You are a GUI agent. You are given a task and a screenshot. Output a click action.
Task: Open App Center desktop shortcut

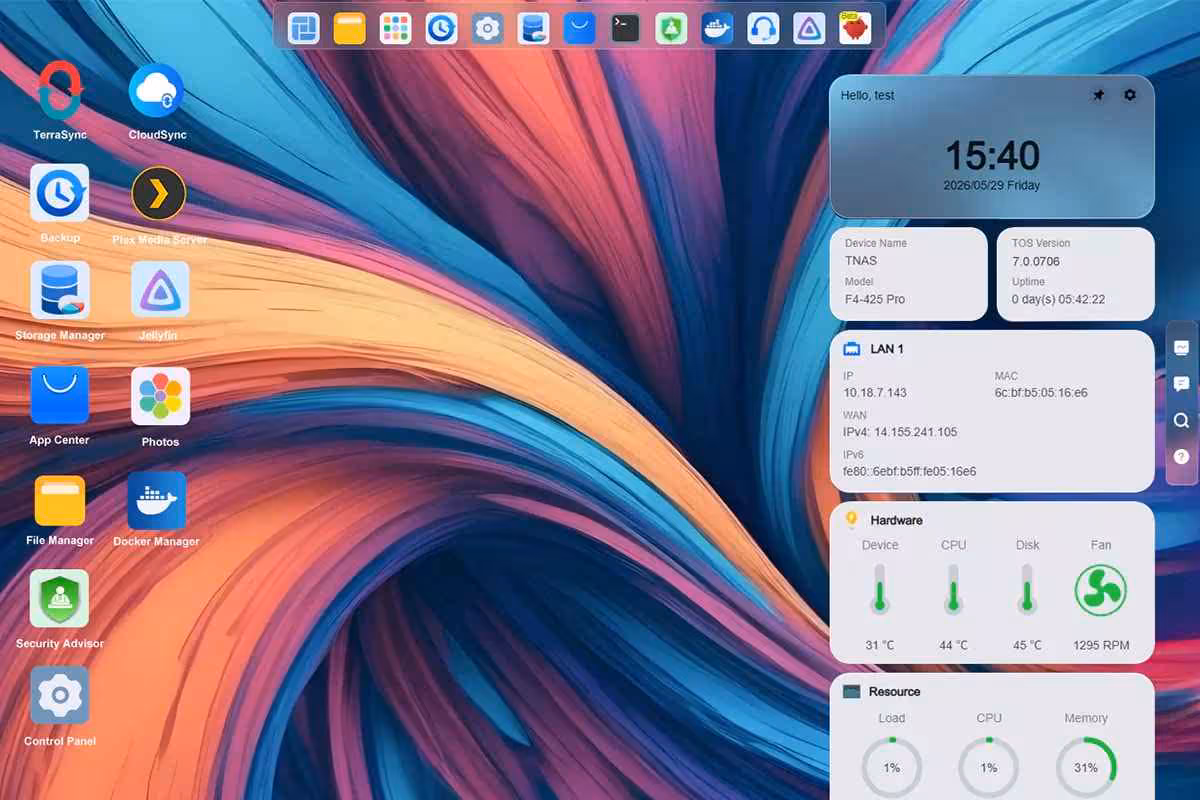pyautogui.click(x=60, y=395)
